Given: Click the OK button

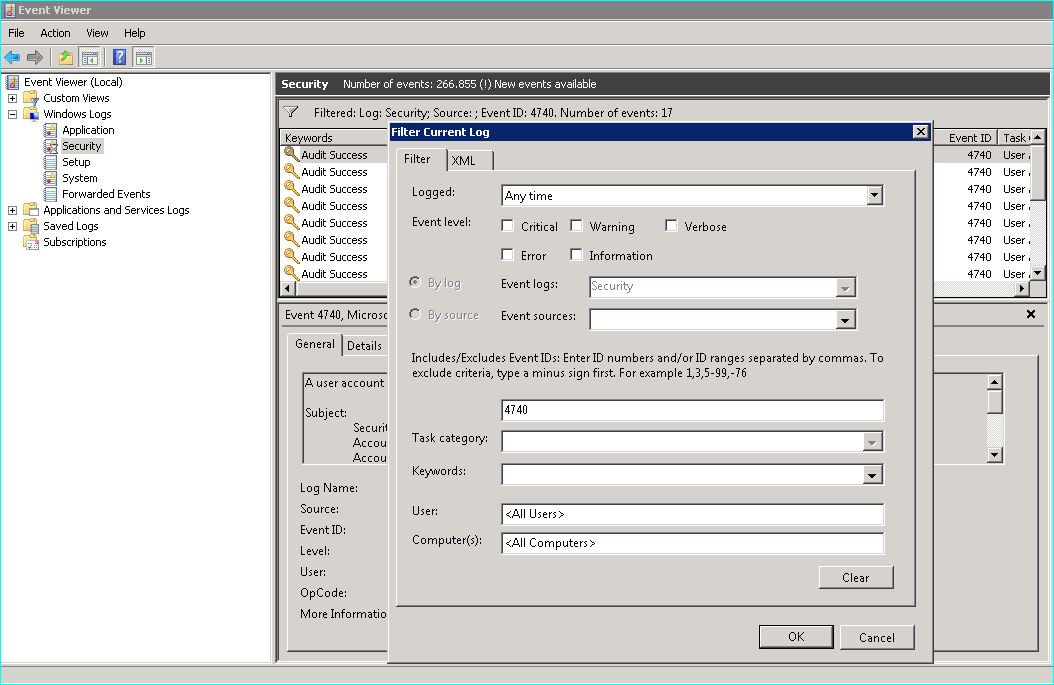Looking at the screenshot, I should [796, 637].
